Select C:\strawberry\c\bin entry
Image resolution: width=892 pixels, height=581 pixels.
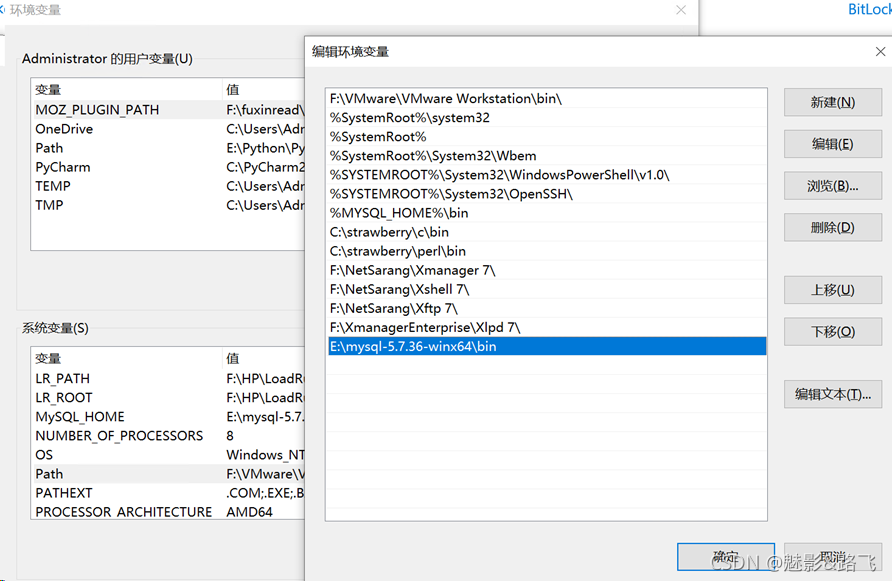tap(547, 232)
